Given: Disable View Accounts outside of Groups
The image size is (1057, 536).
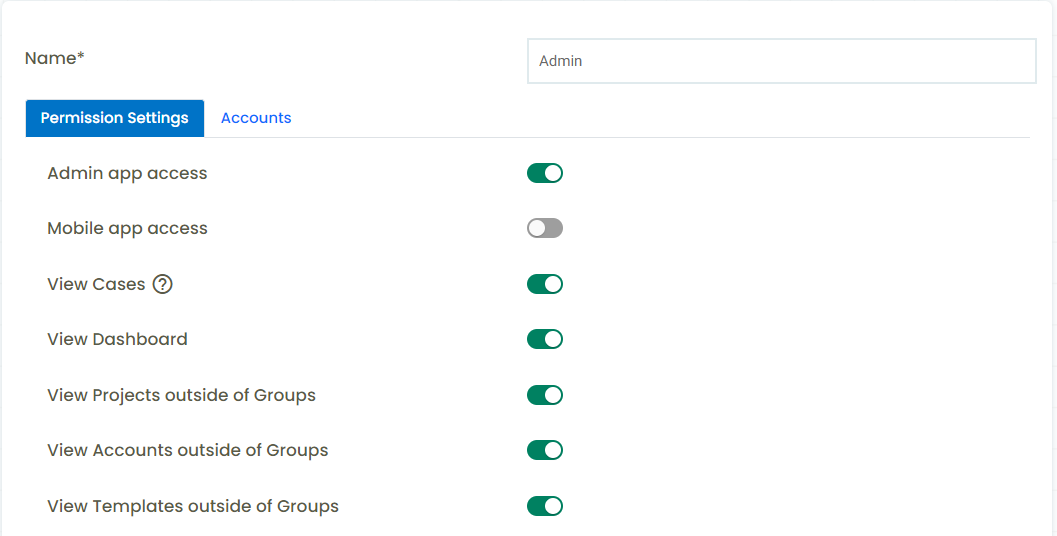Looking at the screenshot, I should (x=545, y=450).
